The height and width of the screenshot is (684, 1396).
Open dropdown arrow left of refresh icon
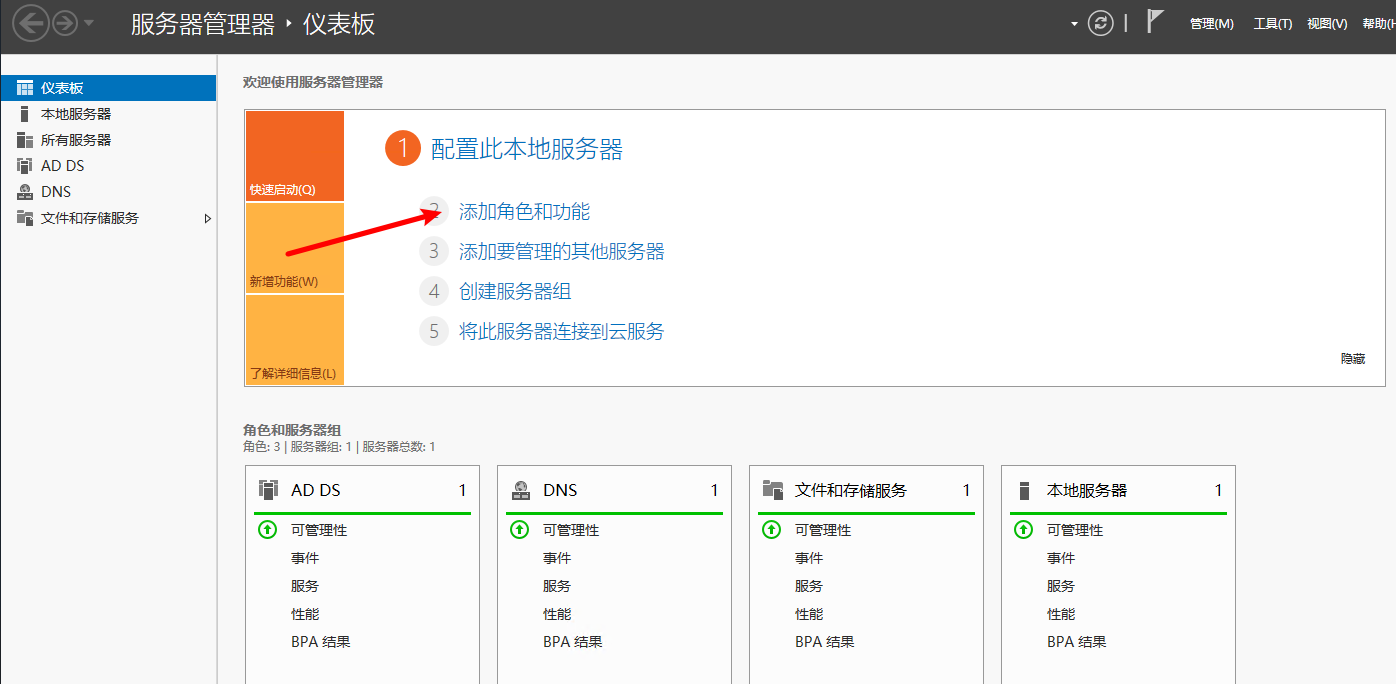coord(1074,24)
